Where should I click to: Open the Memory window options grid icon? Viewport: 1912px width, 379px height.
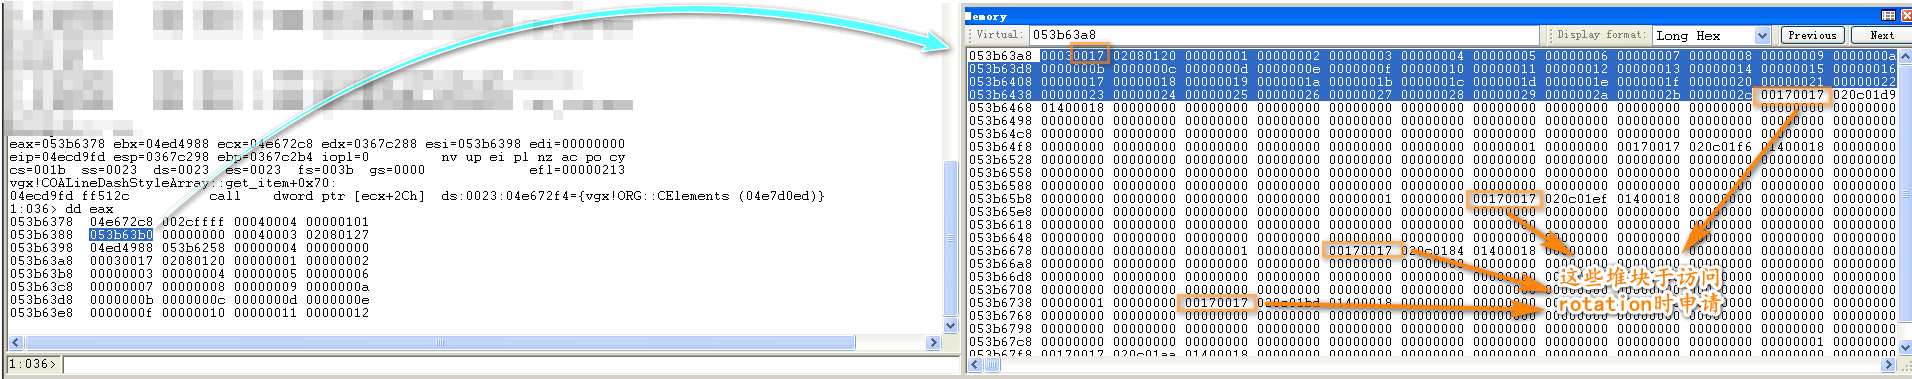pyautogui.click(x=1888, y=15)
